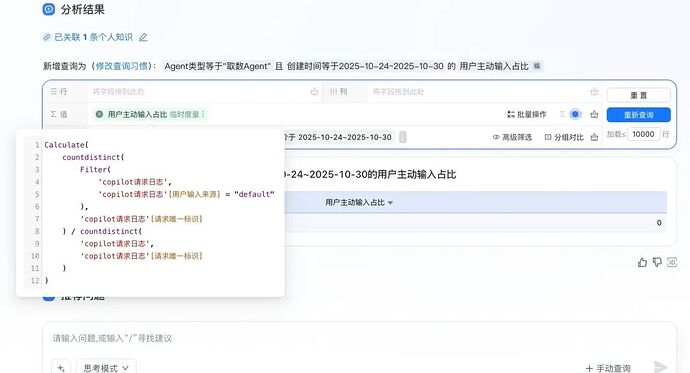Clear the 值 row with its broom icon
The image size is (690, 373).
pyautogui.click(x=594, y=114)
